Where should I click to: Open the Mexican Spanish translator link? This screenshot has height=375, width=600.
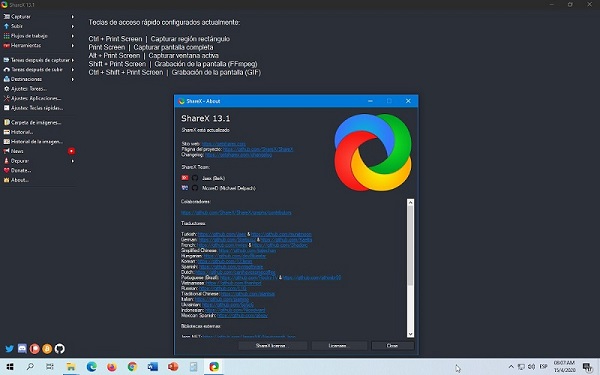[x=242, y=315]
